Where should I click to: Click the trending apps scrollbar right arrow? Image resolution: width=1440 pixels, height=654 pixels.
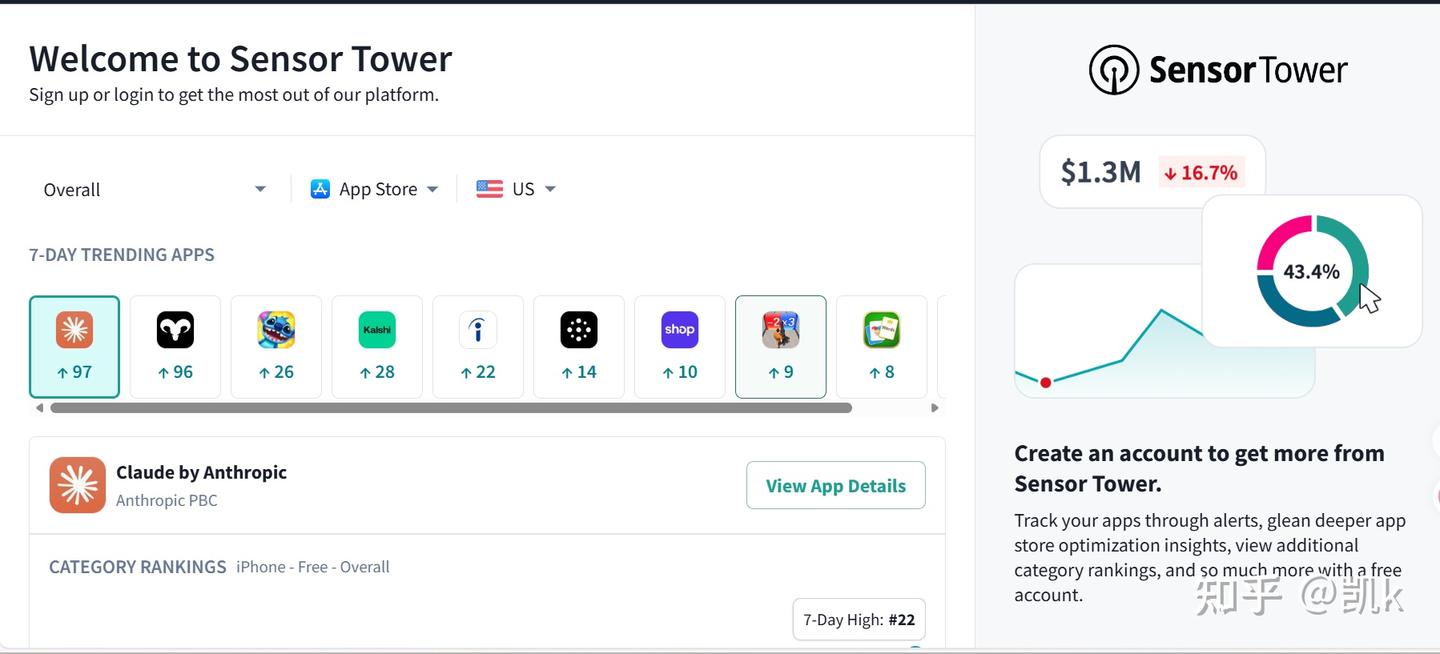[x=935, y=408]
